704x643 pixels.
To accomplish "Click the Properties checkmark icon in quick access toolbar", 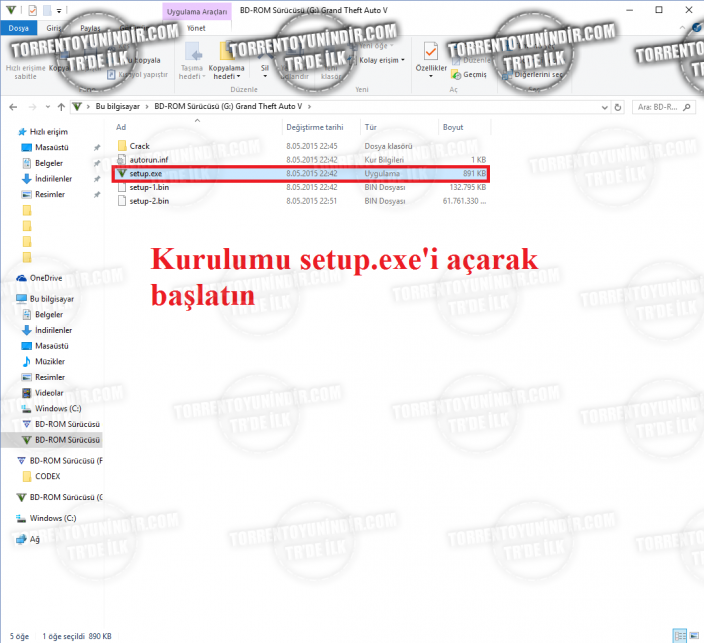I will 32,10.
